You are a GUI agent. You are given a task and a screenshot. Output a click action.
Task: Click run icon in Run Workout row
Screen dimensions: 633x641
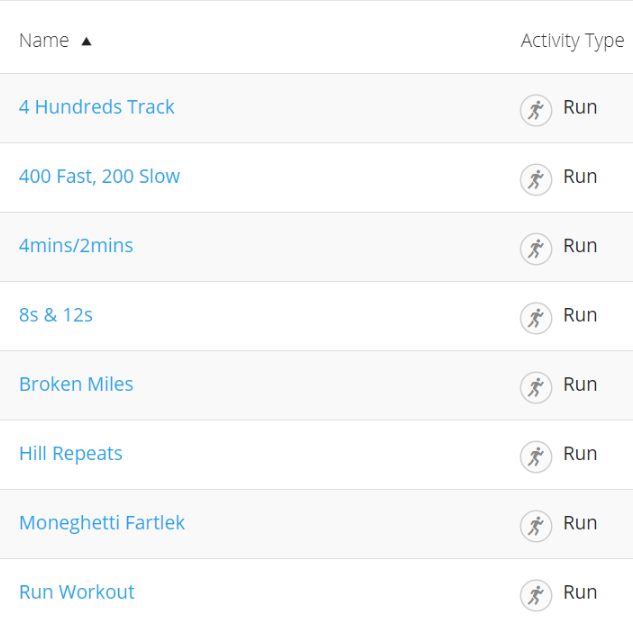(536, 594)
